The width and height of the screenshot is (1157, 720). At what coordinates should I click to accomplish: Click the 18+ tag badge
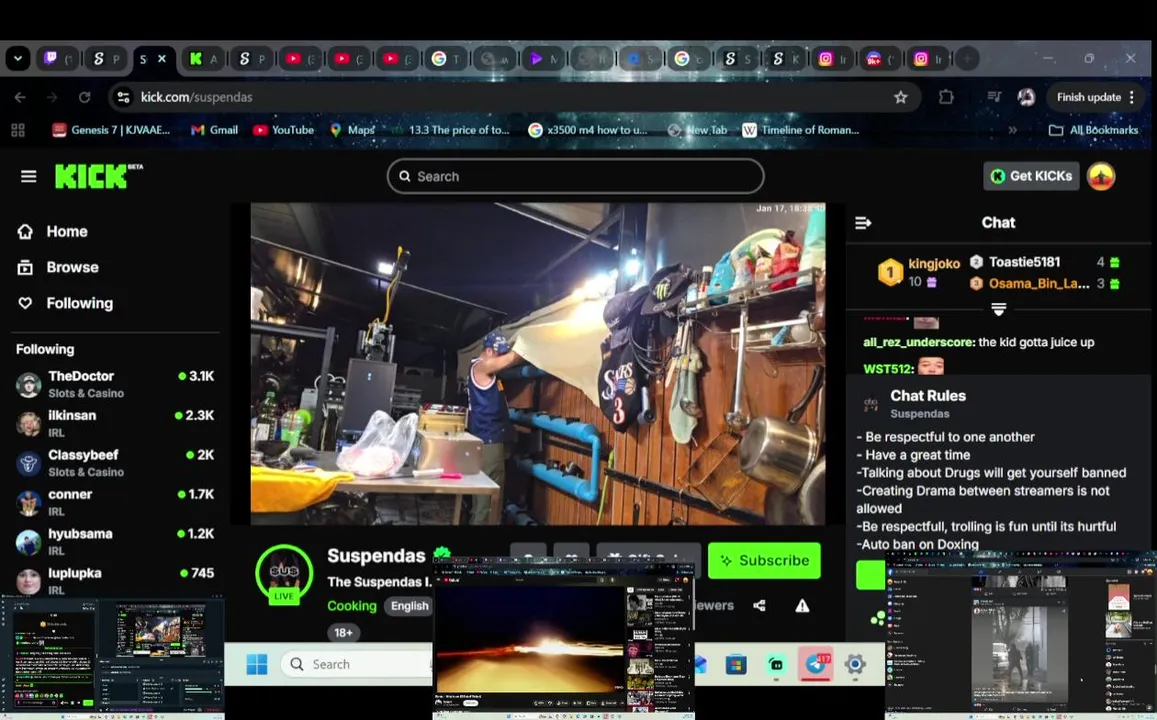click(x=343, y=632)
